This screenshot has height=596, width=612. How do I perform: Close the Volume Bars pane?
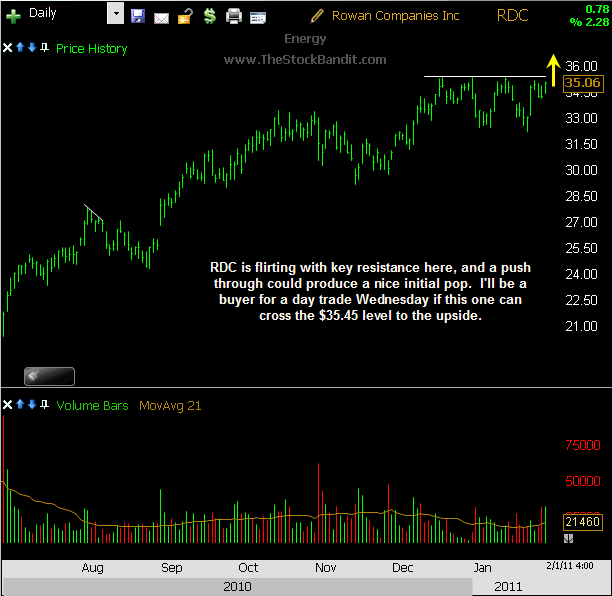click(x=9, y=405)
